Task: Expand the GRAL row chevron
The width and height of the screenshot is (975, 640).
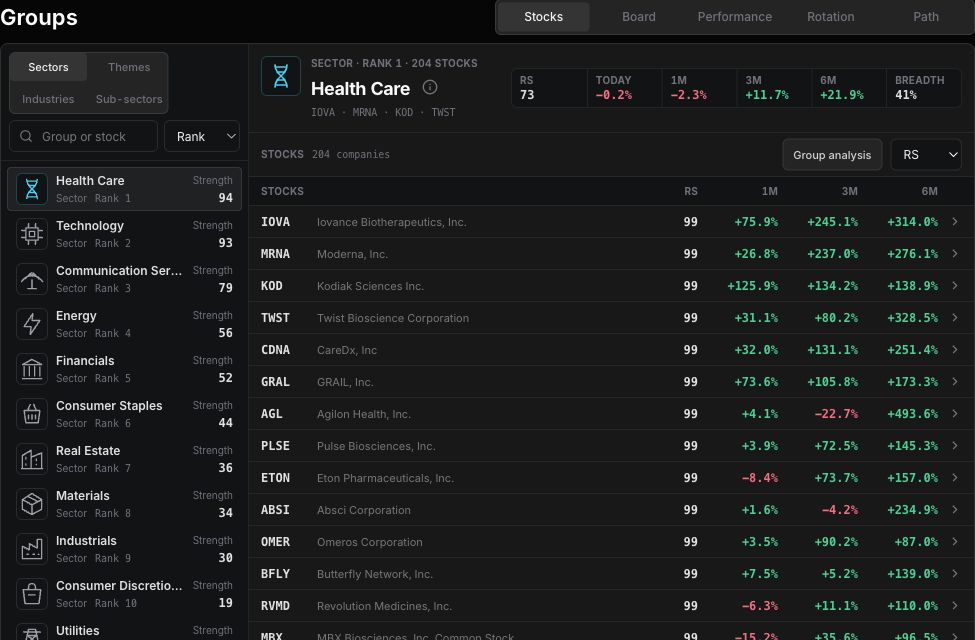Action: coord(955,381)
